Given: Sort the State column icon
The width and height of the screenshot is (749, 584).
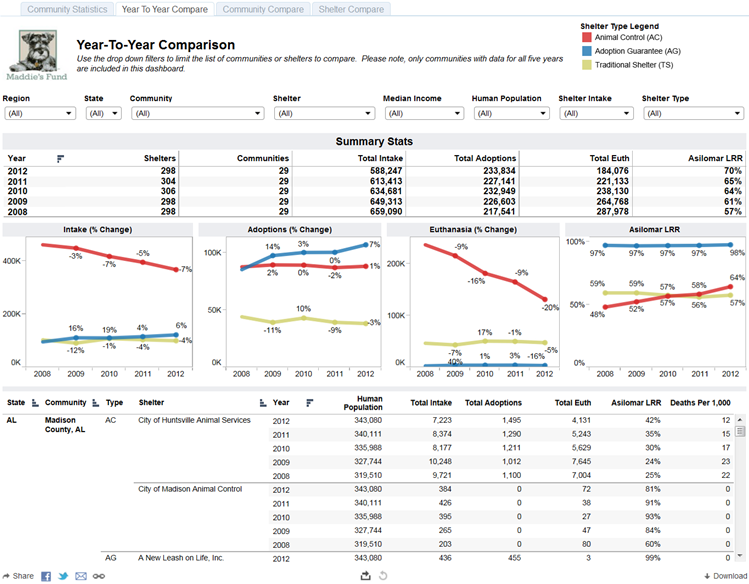Looking at the screenshot, I should click(35, 403).
